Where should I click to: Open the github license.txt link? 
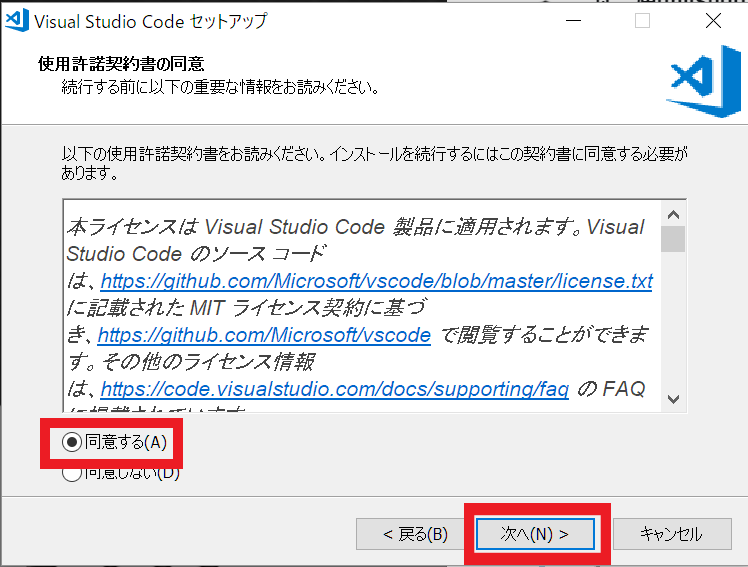tap(376, 281)
